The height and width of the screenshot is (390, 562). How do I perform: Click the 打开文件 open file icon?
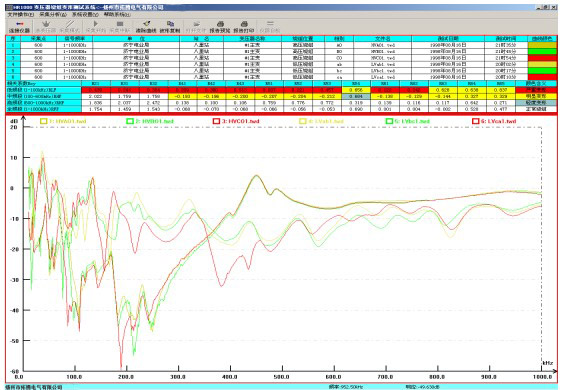196,27
